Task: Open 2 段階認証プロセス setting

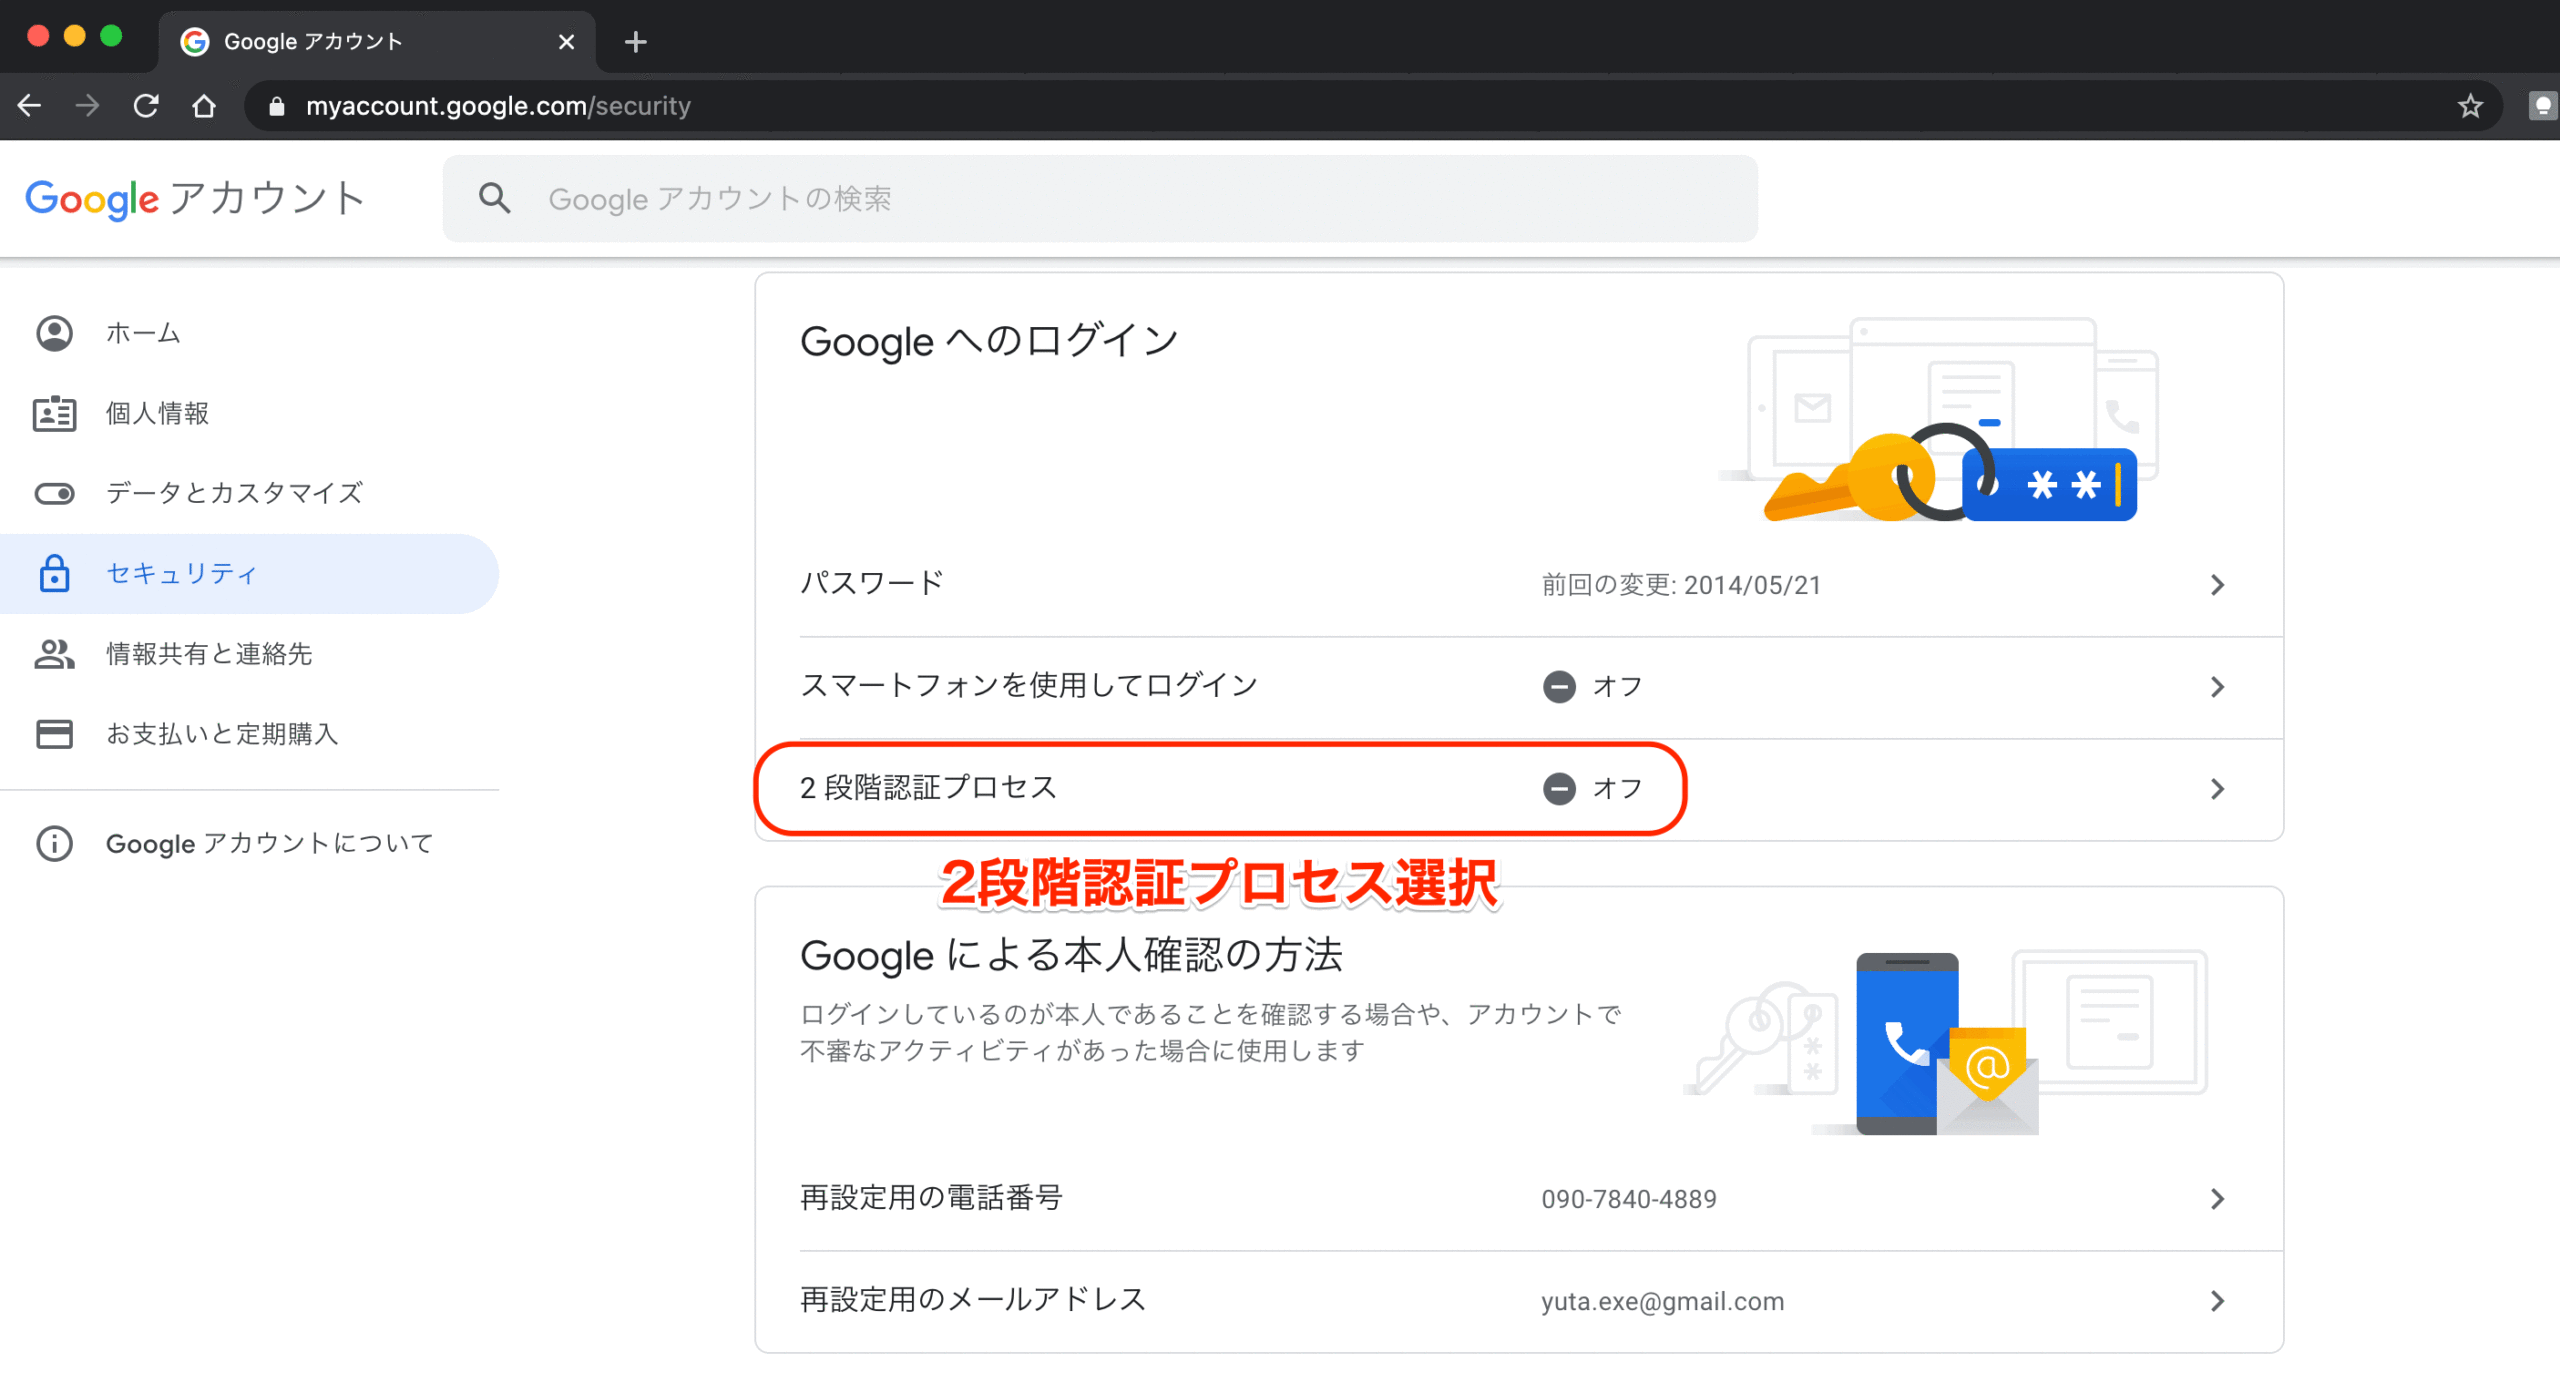Action: click(x=1519, y=789)
